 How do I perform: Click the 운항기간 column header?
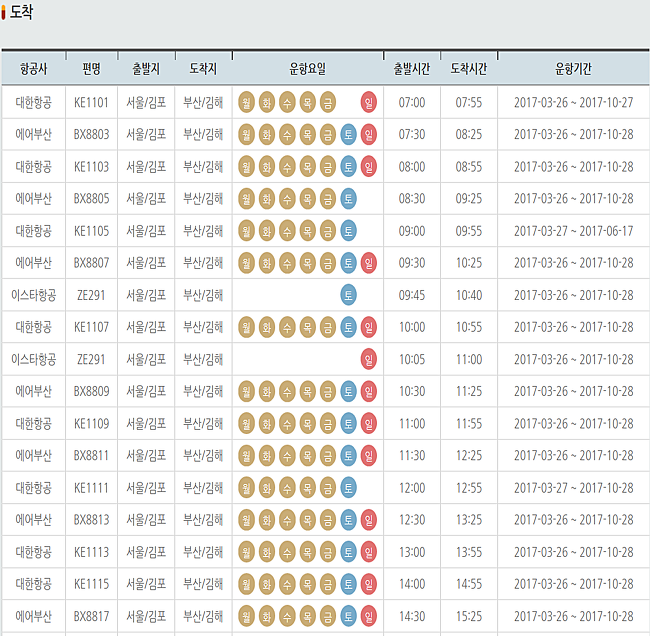tap(573, 69)
